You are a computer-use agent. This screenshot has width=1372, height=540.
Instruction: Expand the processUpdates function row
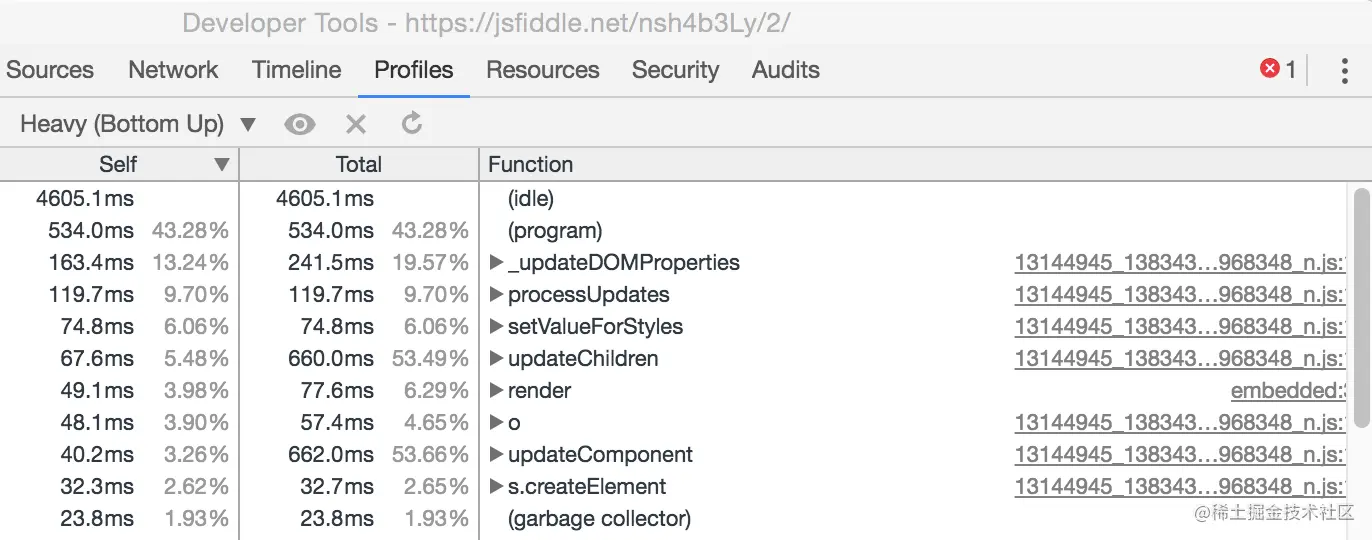pos(496,295)
